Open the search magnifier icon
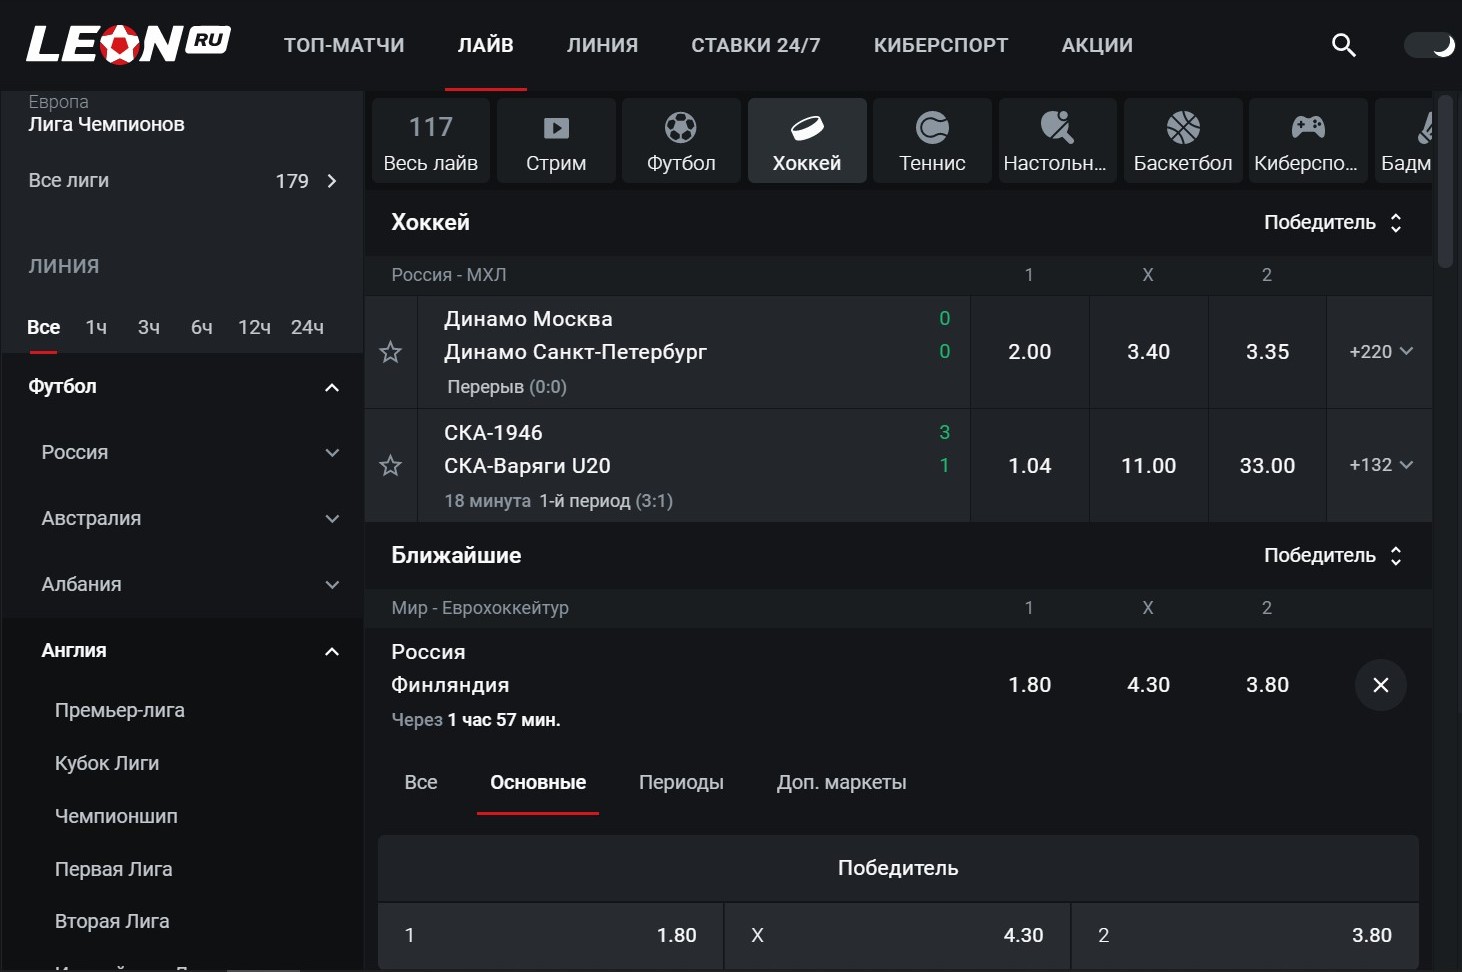Screen dimensions: 1462x972 pyautogui.click(x=1344, y=45)
